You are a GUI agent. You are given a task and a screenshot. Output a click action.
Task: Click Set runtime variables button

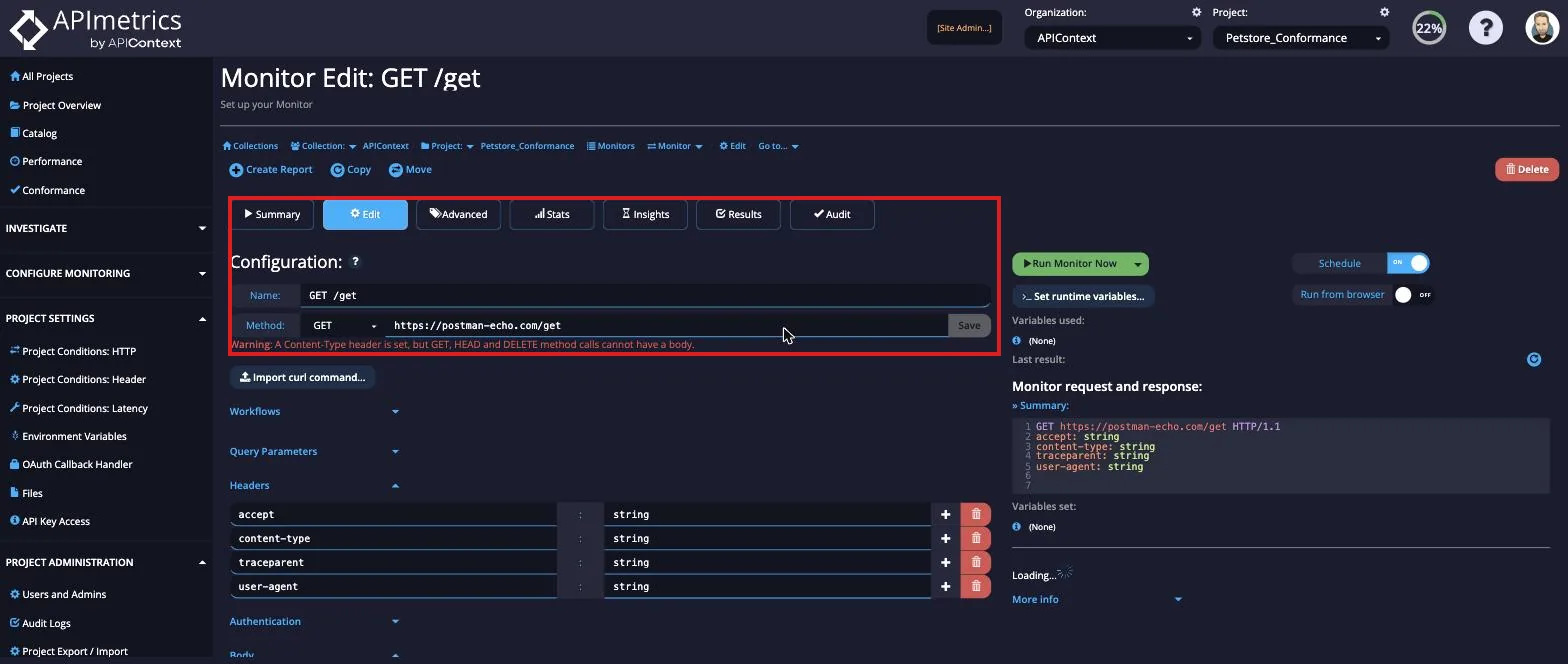[1083, 296]
